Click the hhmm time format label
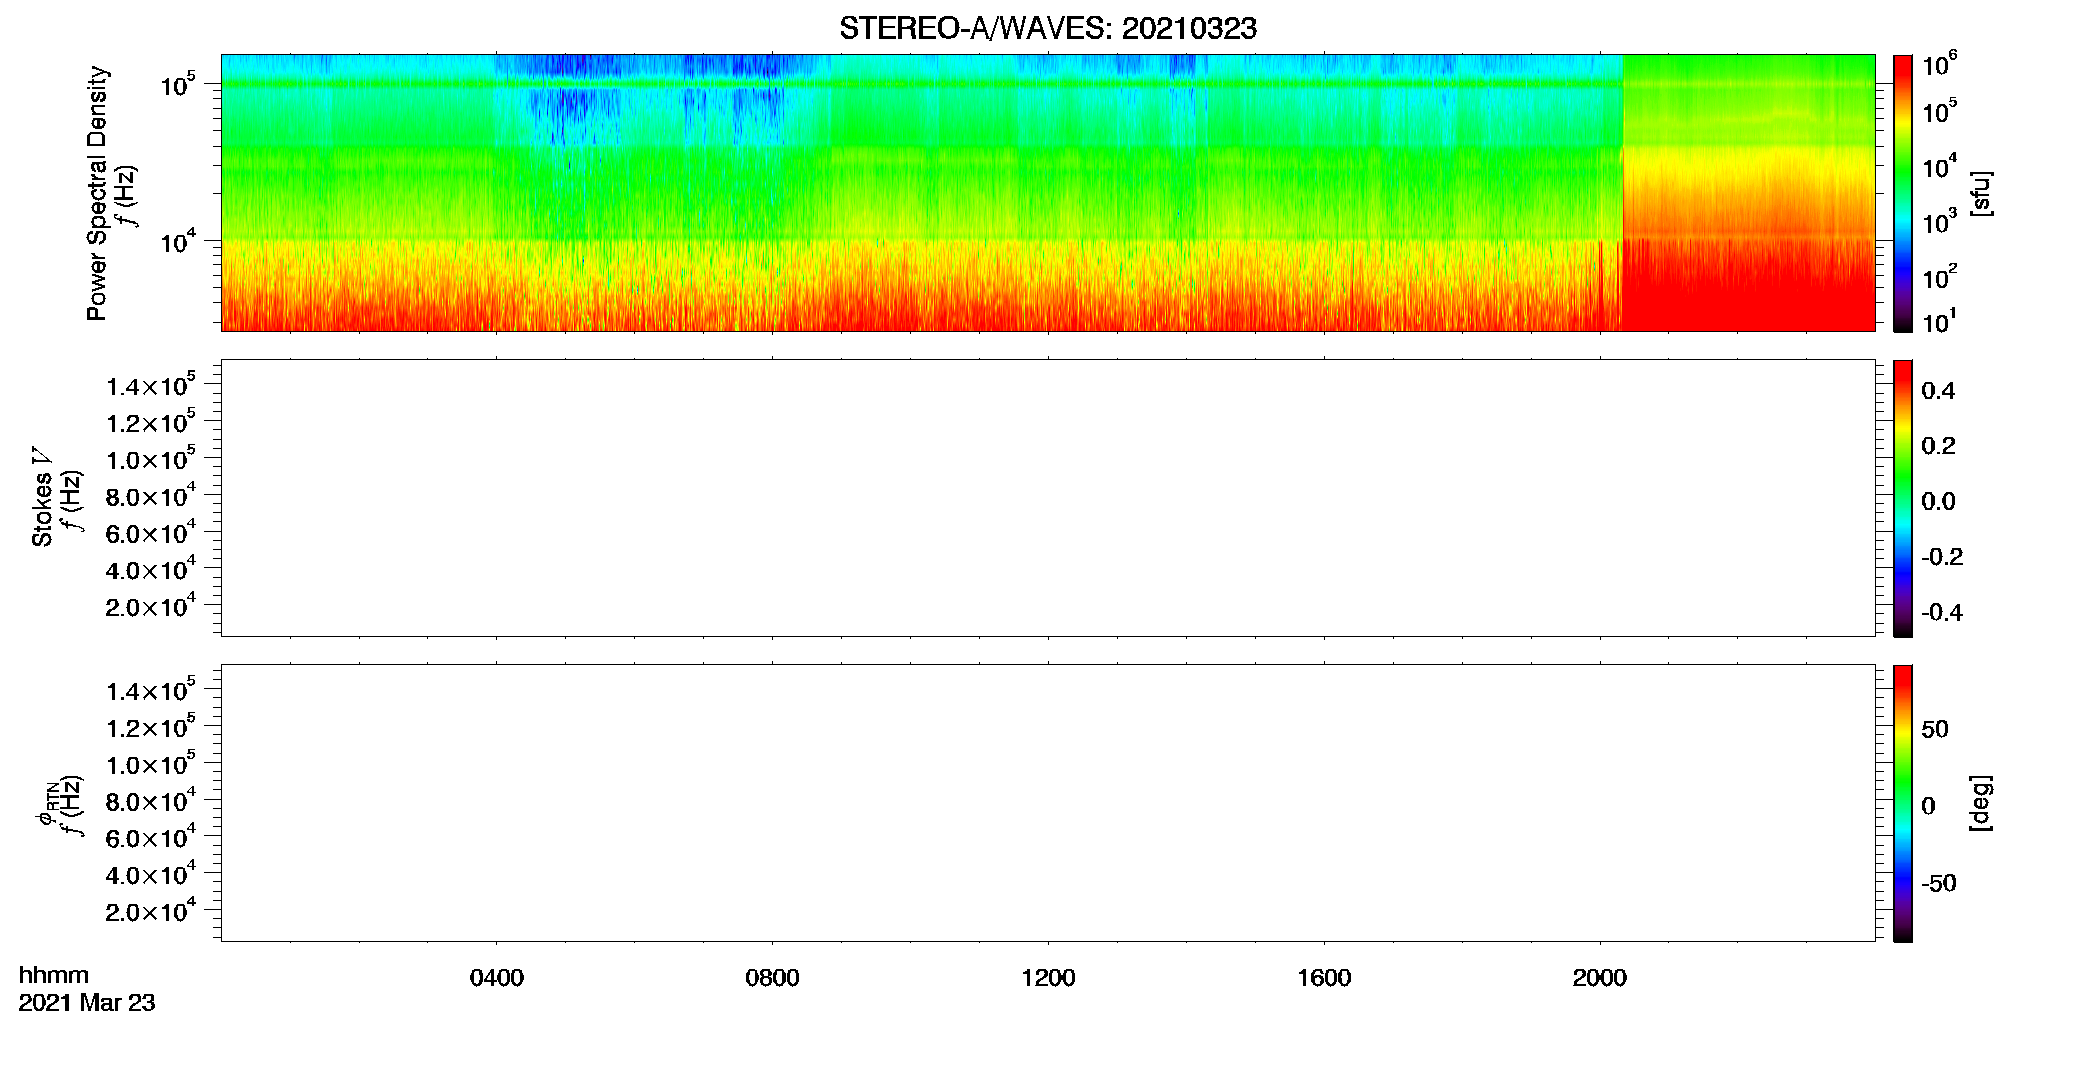The image size is (2096, 1080). (54, 975)
